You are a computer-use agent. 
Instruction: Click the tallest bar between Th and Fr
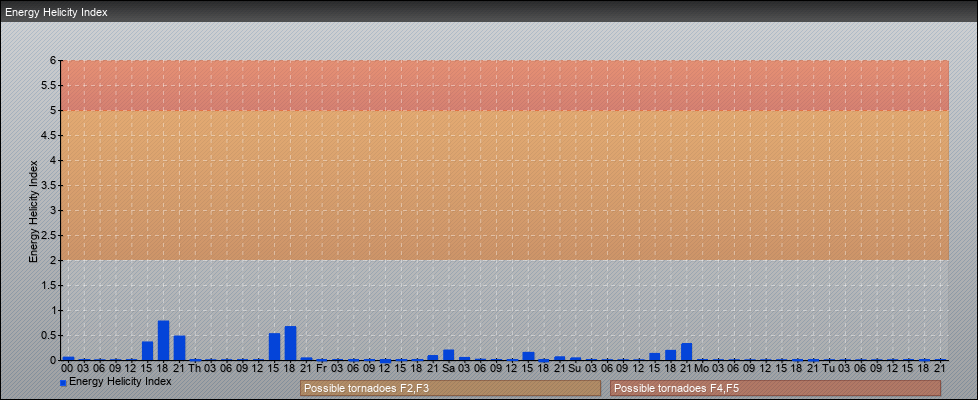[290, 343]
